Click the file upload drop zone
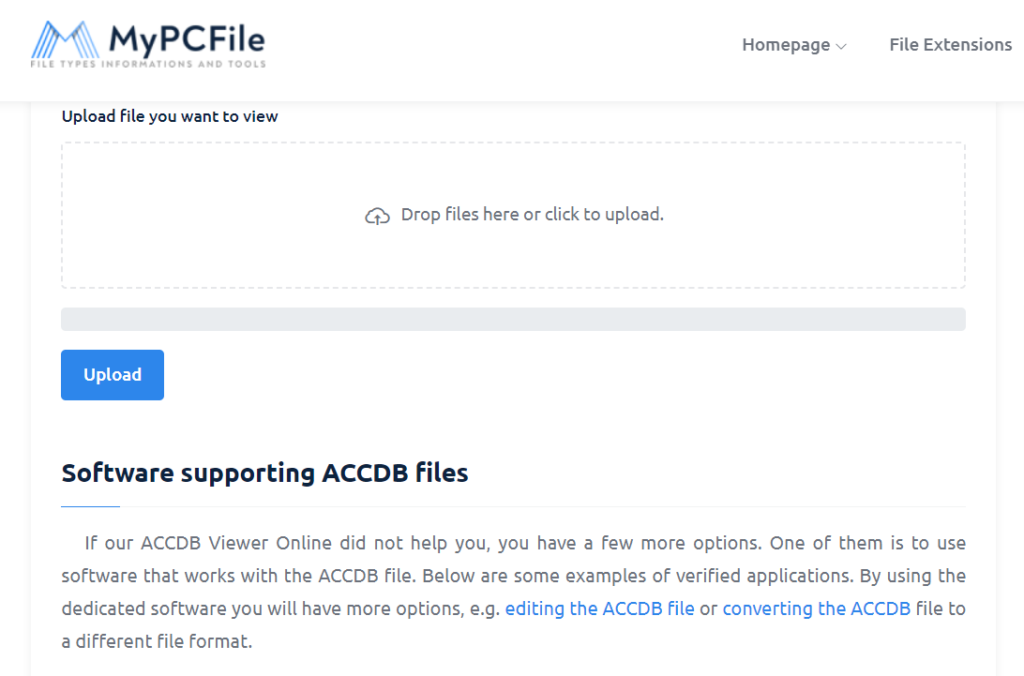 (513, 214)
